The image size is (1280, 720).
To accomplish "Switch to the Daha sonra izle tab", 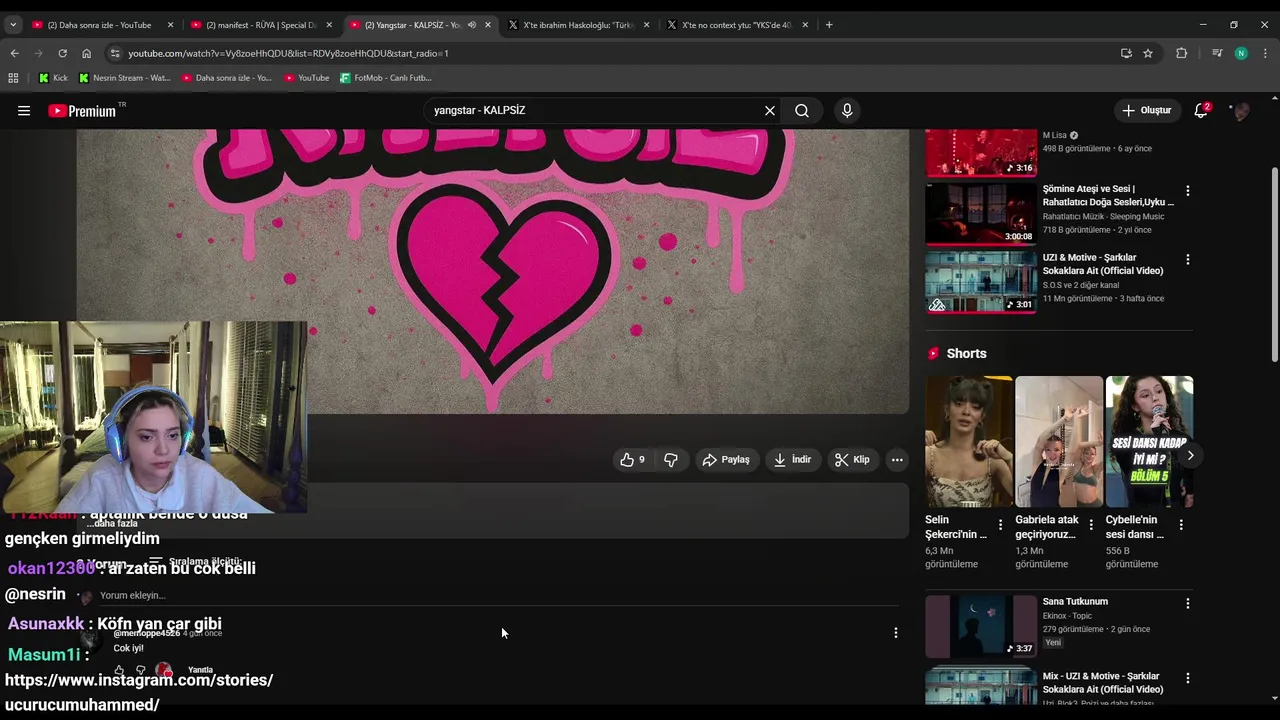I will point(99,25).
